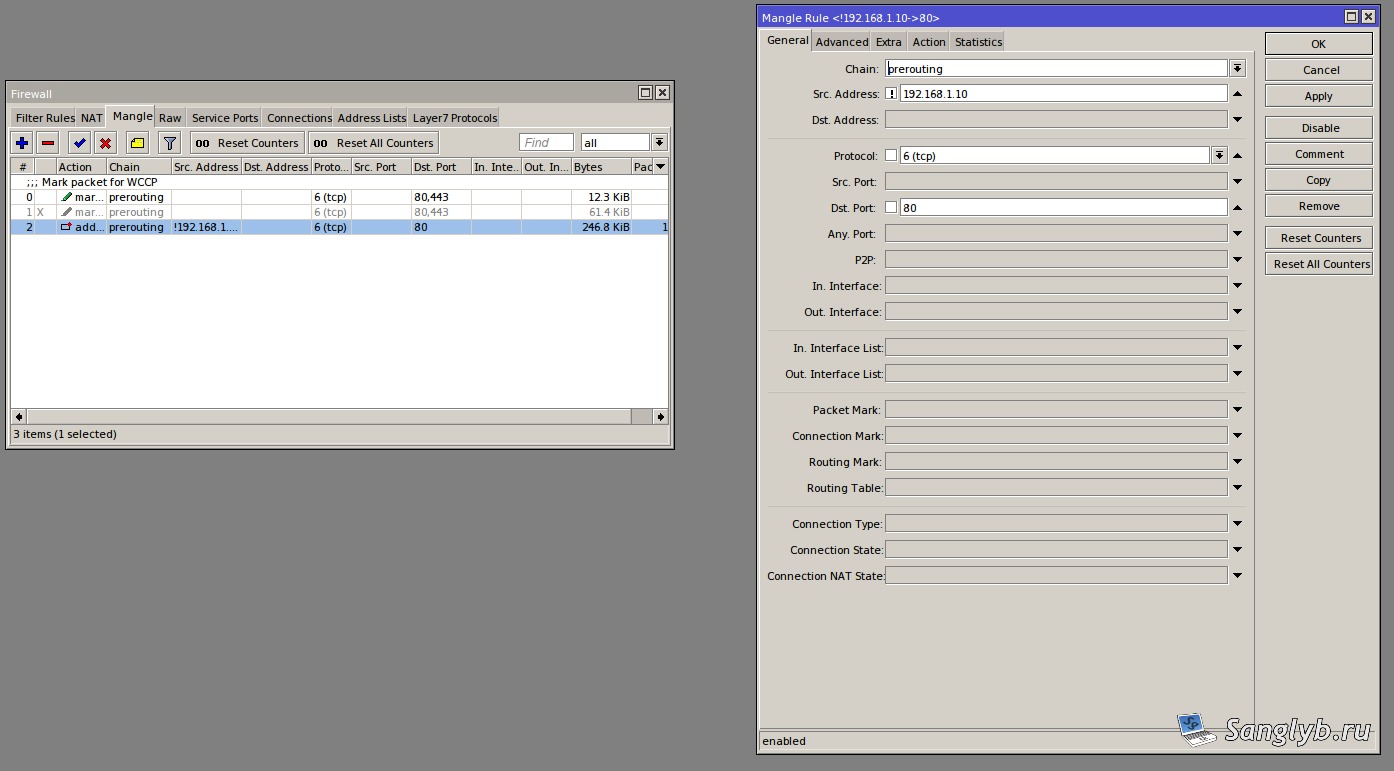The width and height of the screenshot is (1394, 771).
Task: Expand the Packet Mark field arrow
Action: tap(1237, 409)
